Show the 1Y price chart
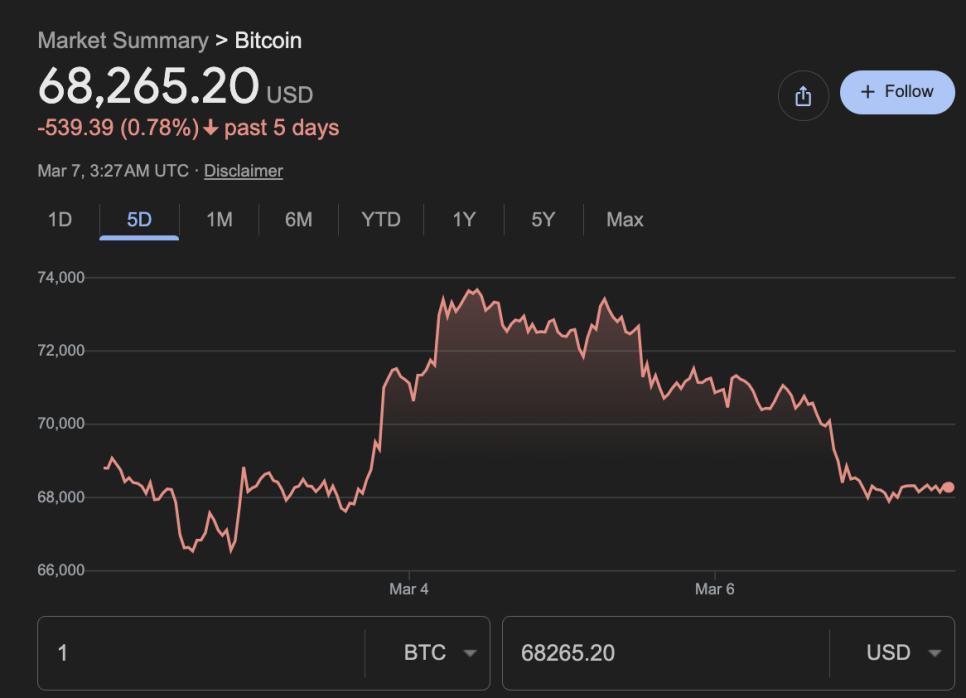 (464, 220)
